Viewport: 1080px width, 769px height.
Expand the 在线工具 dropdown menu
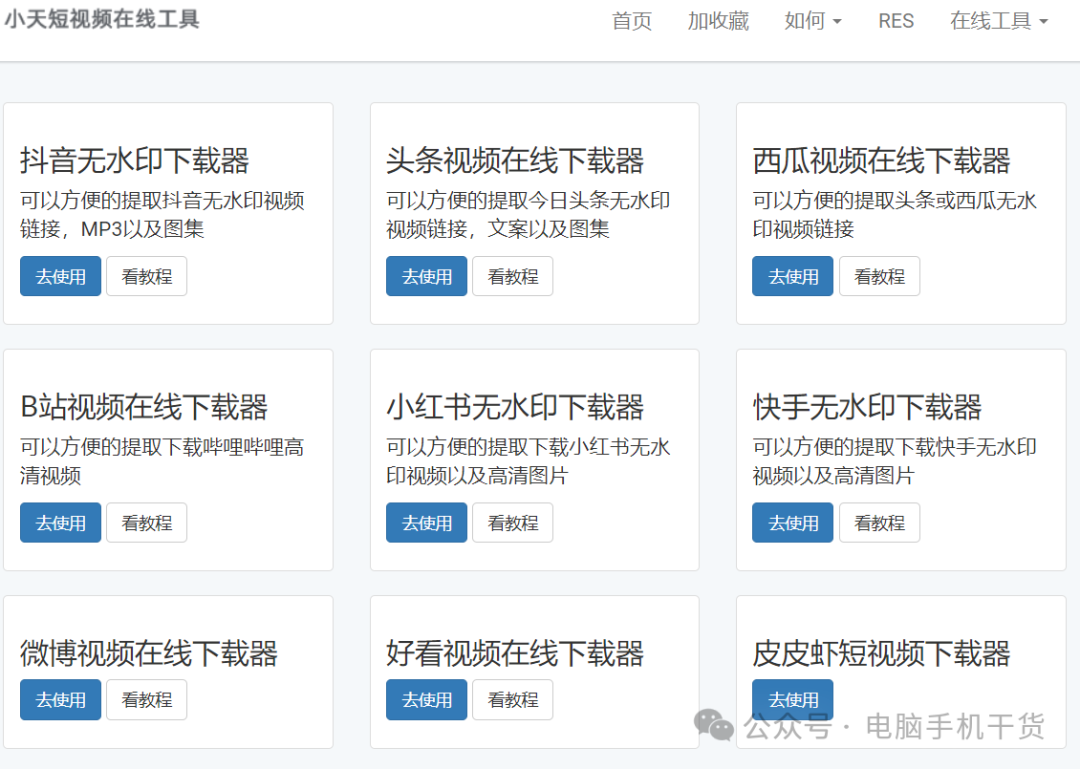click(x=999, y=21)
